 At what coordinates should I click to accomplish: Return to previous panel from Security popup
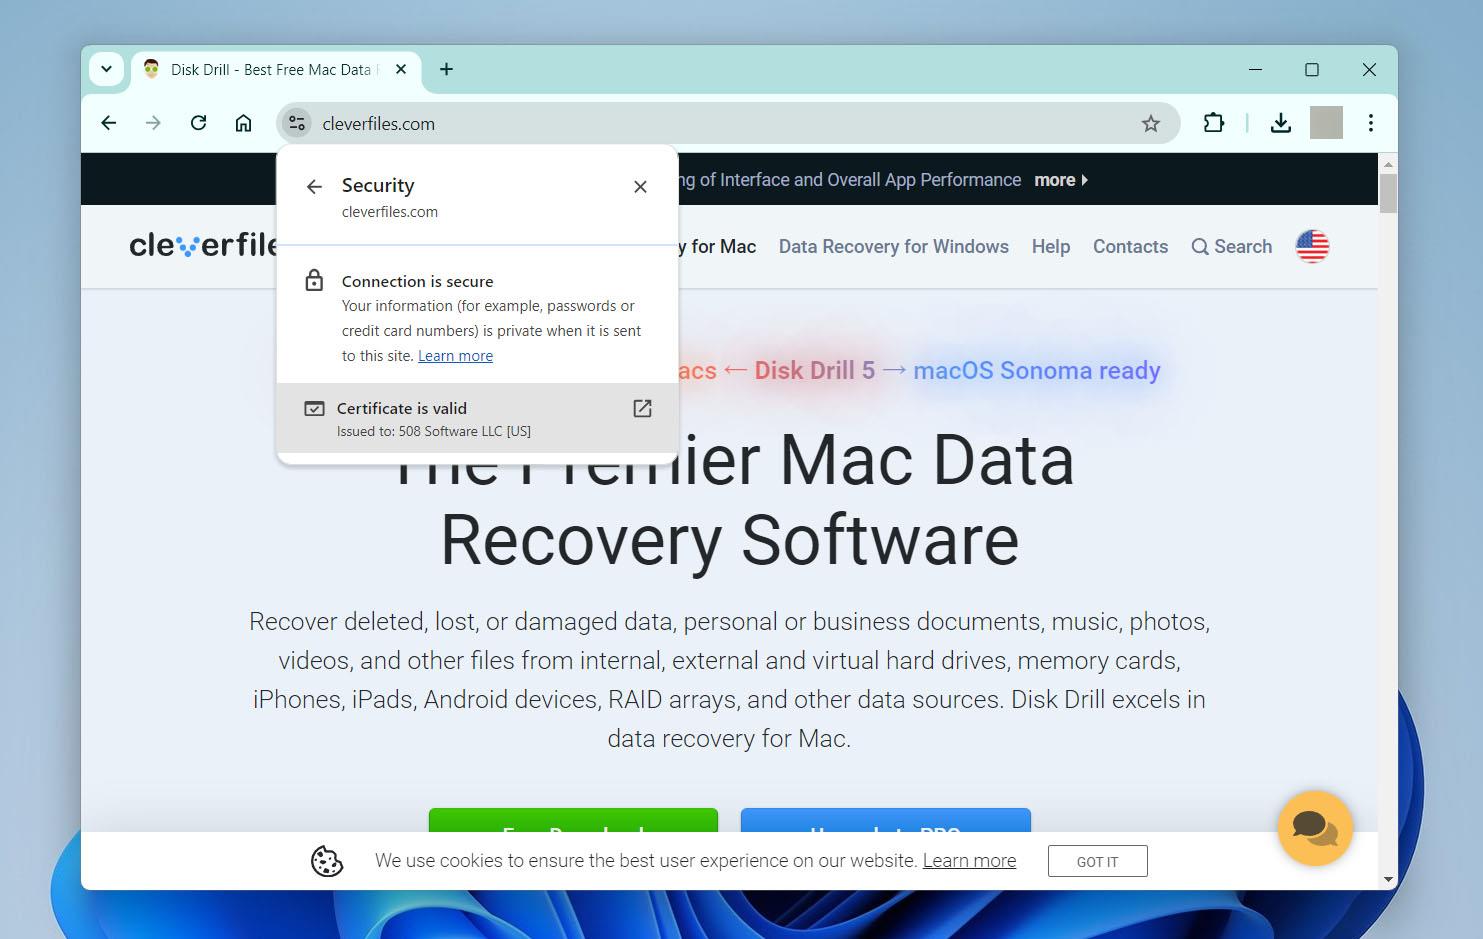(x=314, y=187)
